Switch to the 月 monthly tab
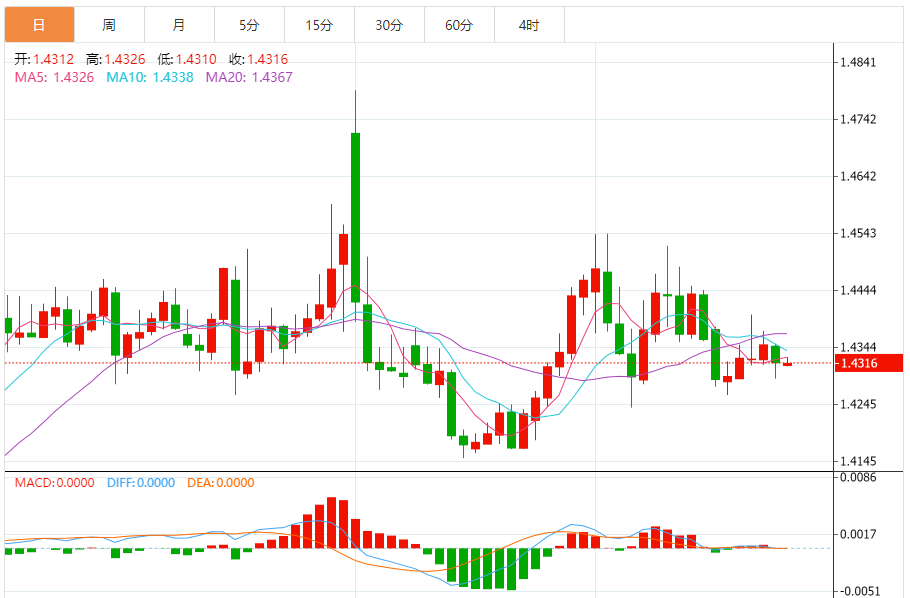 click(x=179, y=25)
